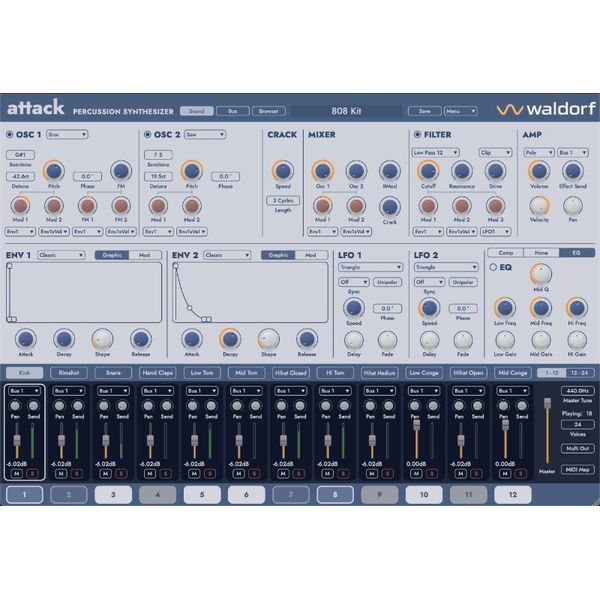This screenshot has height=600, width=600.
Task: Open the Amp Poly mode dropdown
Action: click(x=539, y=153)
